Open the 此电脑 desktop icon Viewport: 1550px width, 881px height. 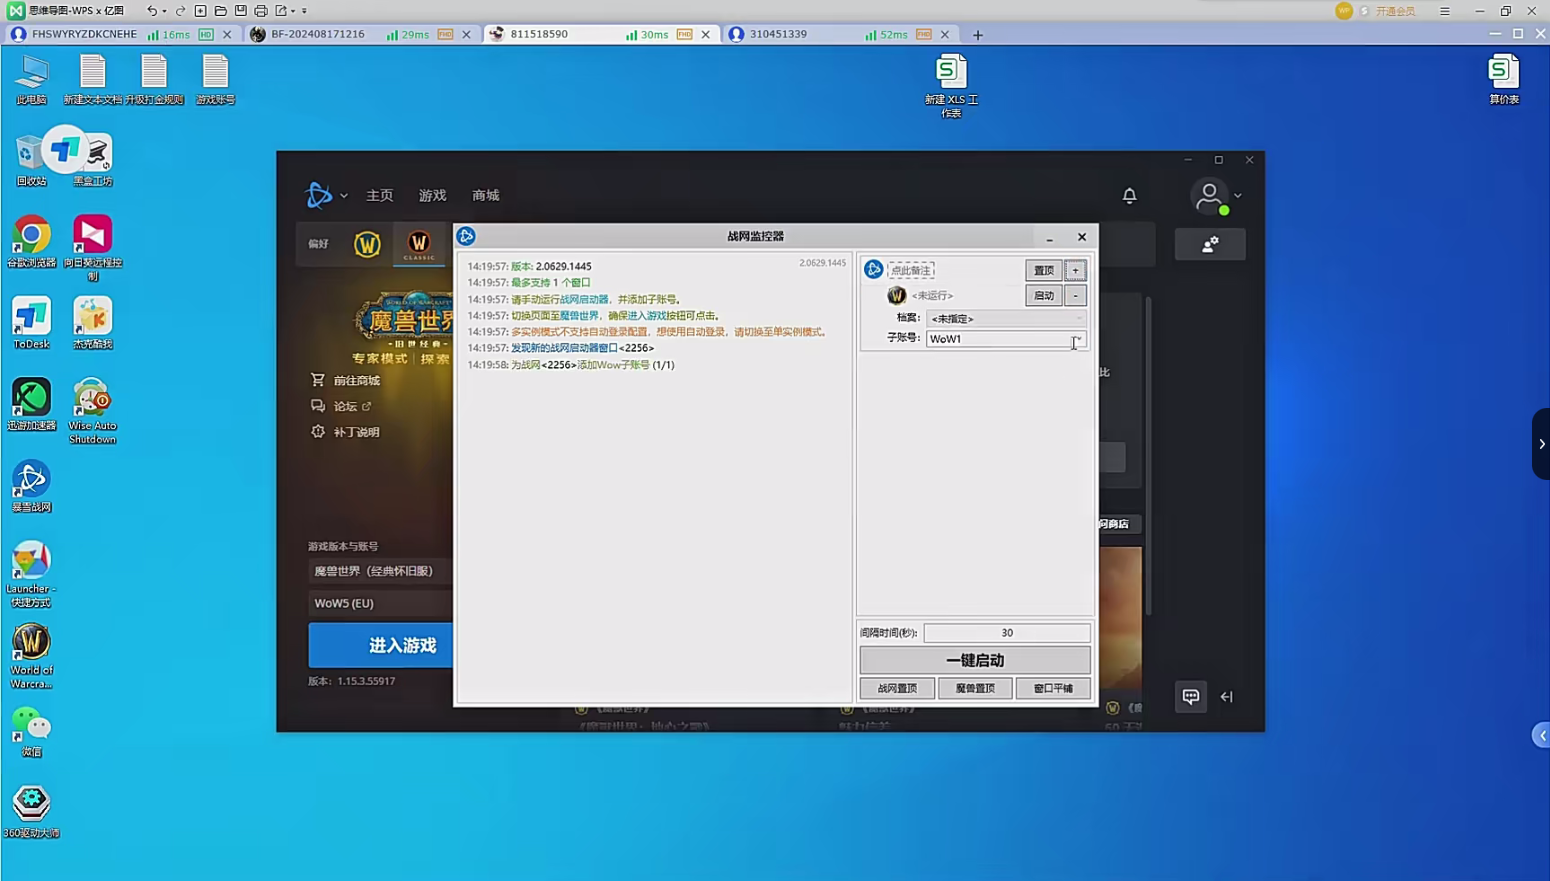coord(31,80)
